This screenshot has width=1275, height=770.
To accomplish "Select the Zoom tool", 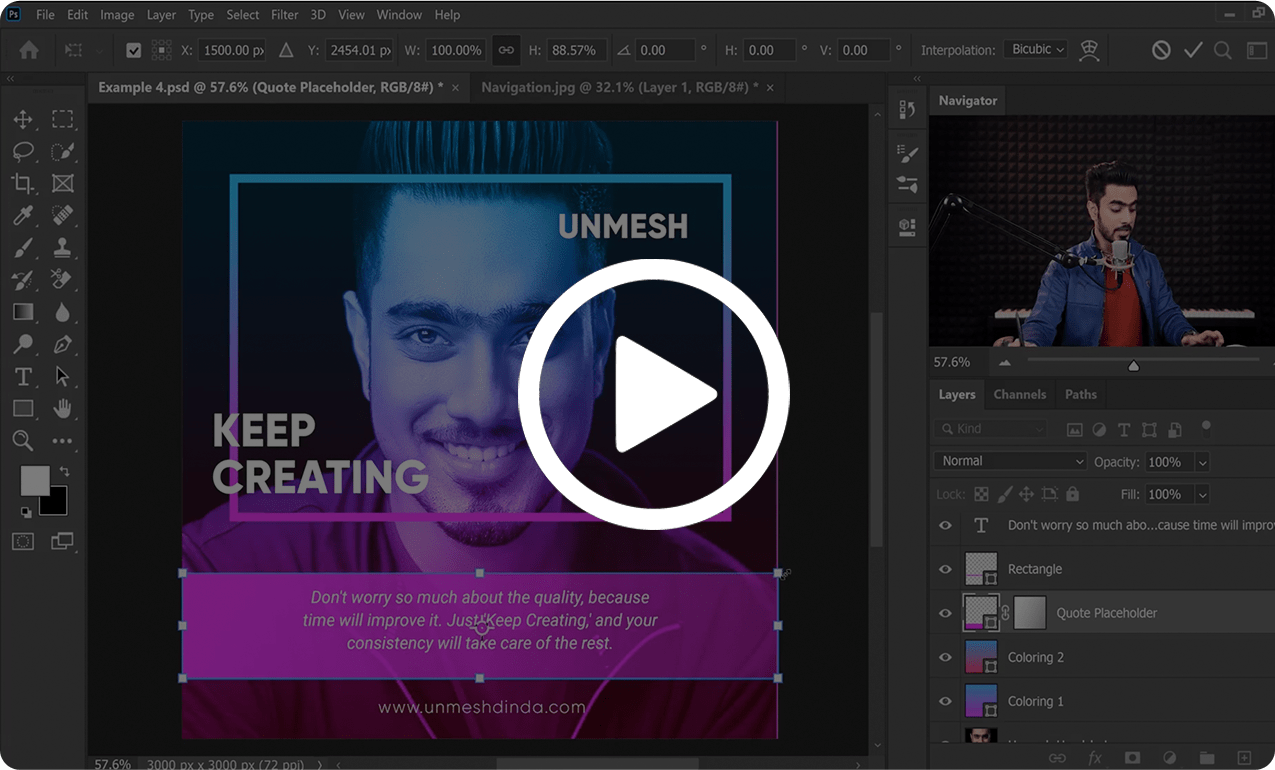I will [x=23, y=440].
